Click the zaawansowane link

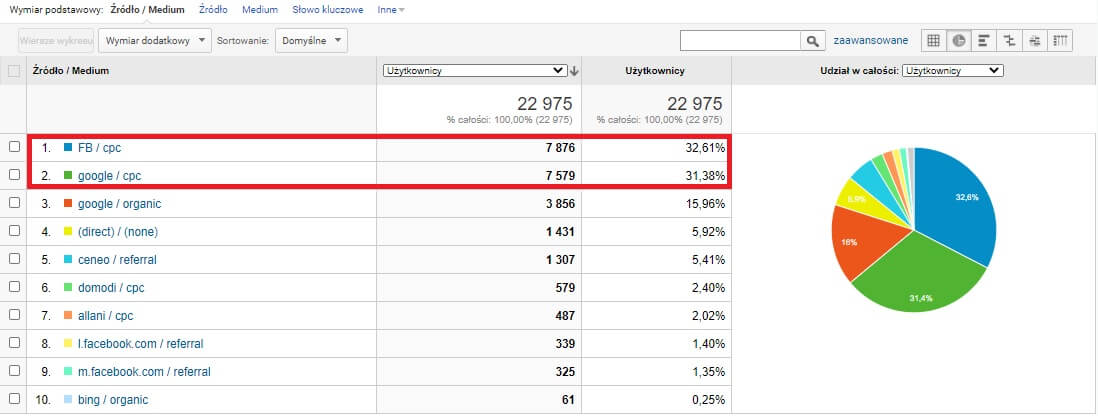(x=870, y=41)
